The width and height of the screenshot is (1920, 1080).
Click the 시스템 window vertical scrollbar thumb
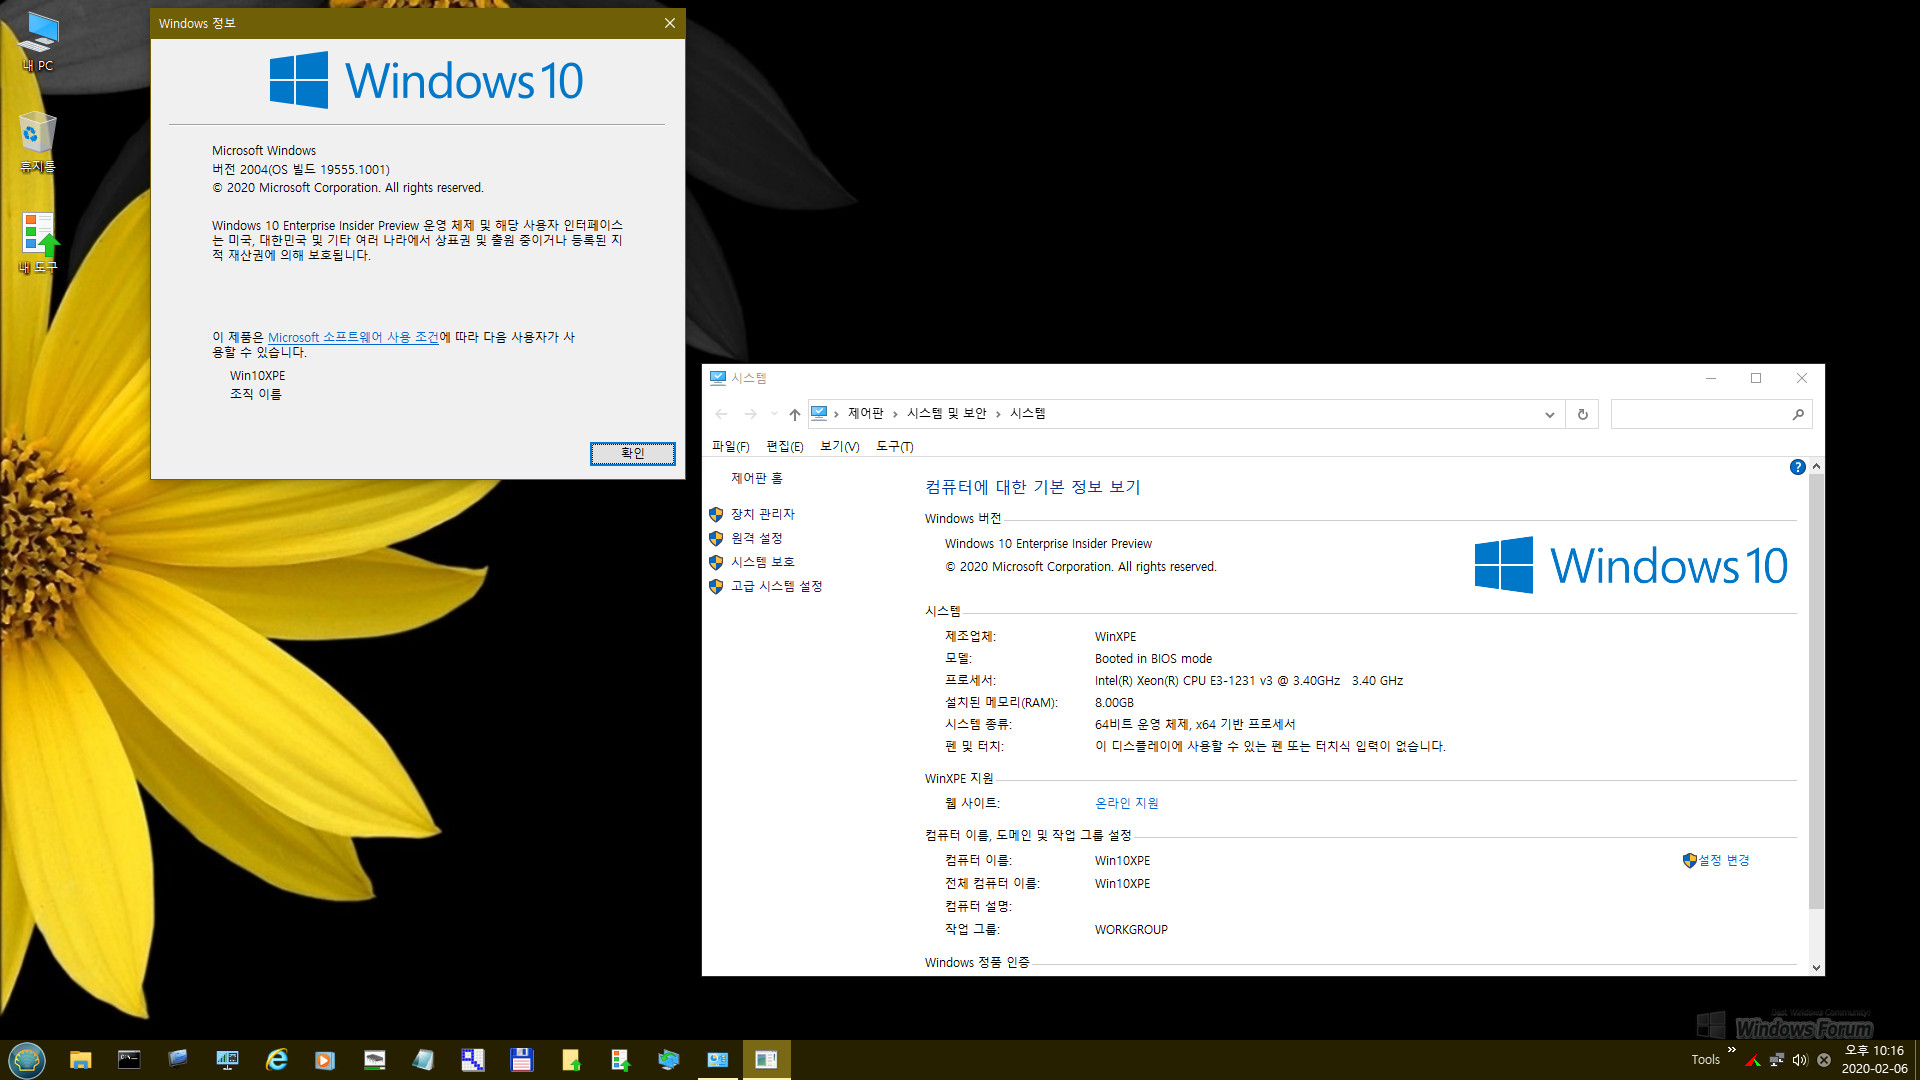[1816, 692]
